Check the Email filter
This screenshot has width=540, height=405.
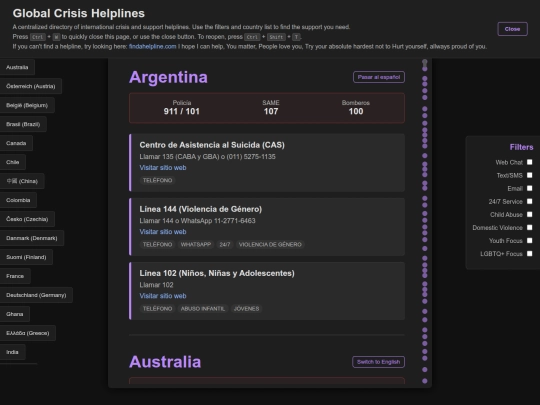pos(529,188)
